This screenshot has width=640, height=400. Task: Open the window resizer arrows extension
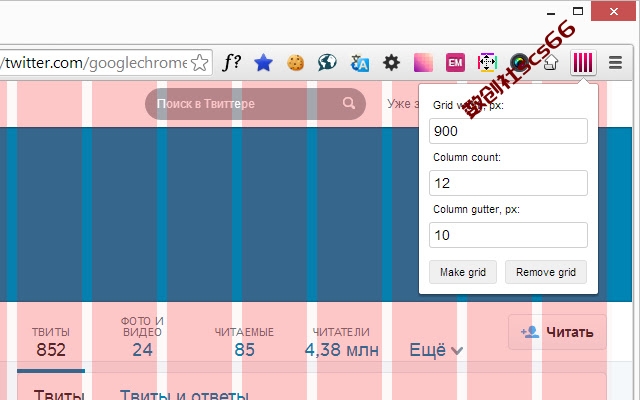point(487,63)
